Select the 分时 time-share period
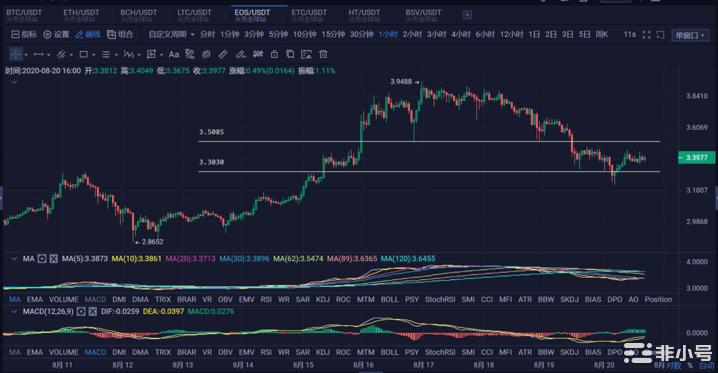 coord(207,34)
